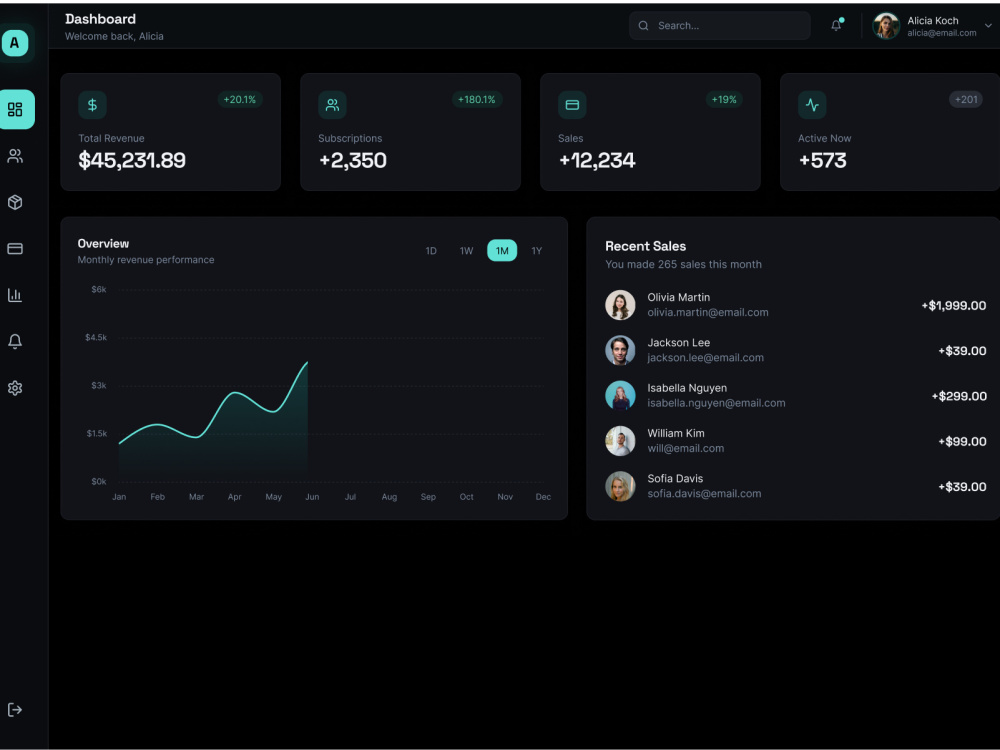Click the Overview chart heading

(x=103, y=244)
